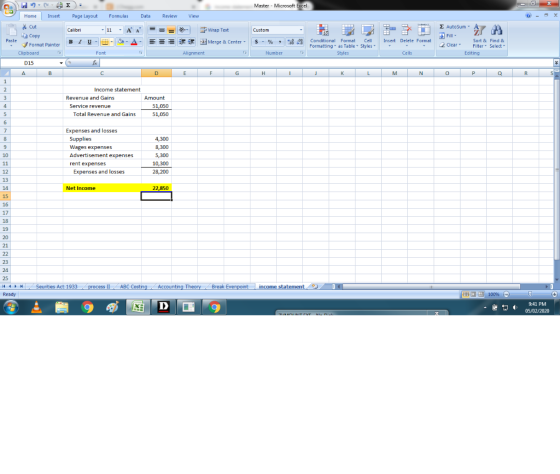Open the Orientation text rotation icon
This screenshot has width=560, height=474.
coord(184,30)
